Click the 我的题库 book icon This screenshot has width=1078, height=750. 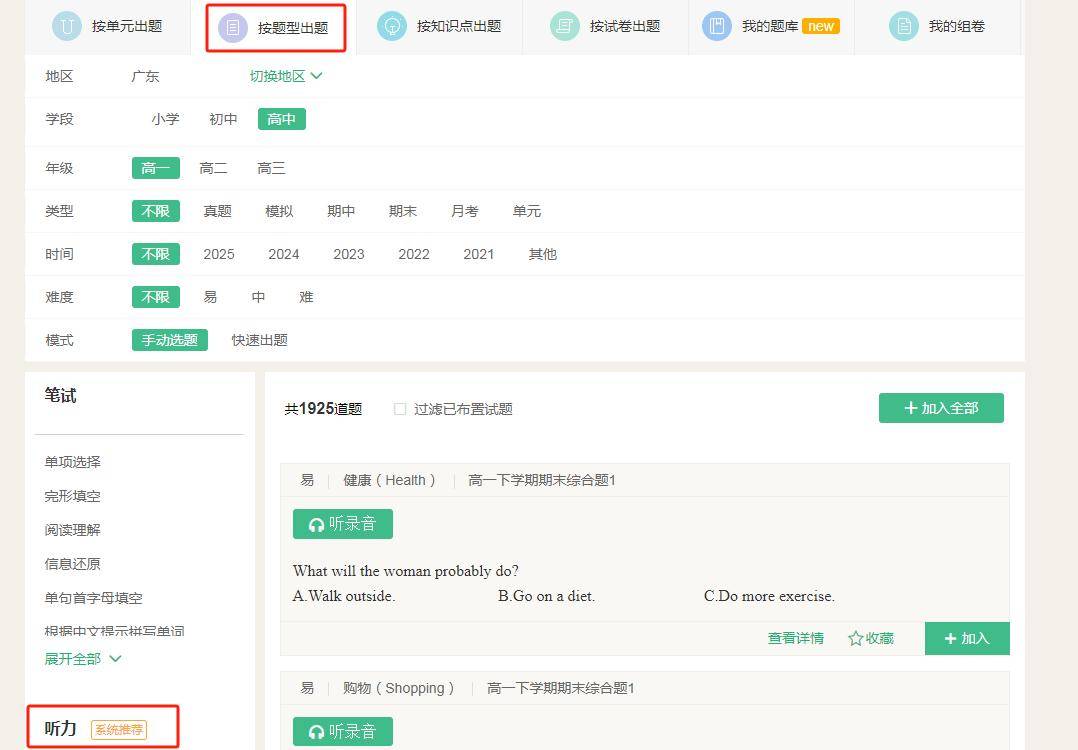(716, 26)
